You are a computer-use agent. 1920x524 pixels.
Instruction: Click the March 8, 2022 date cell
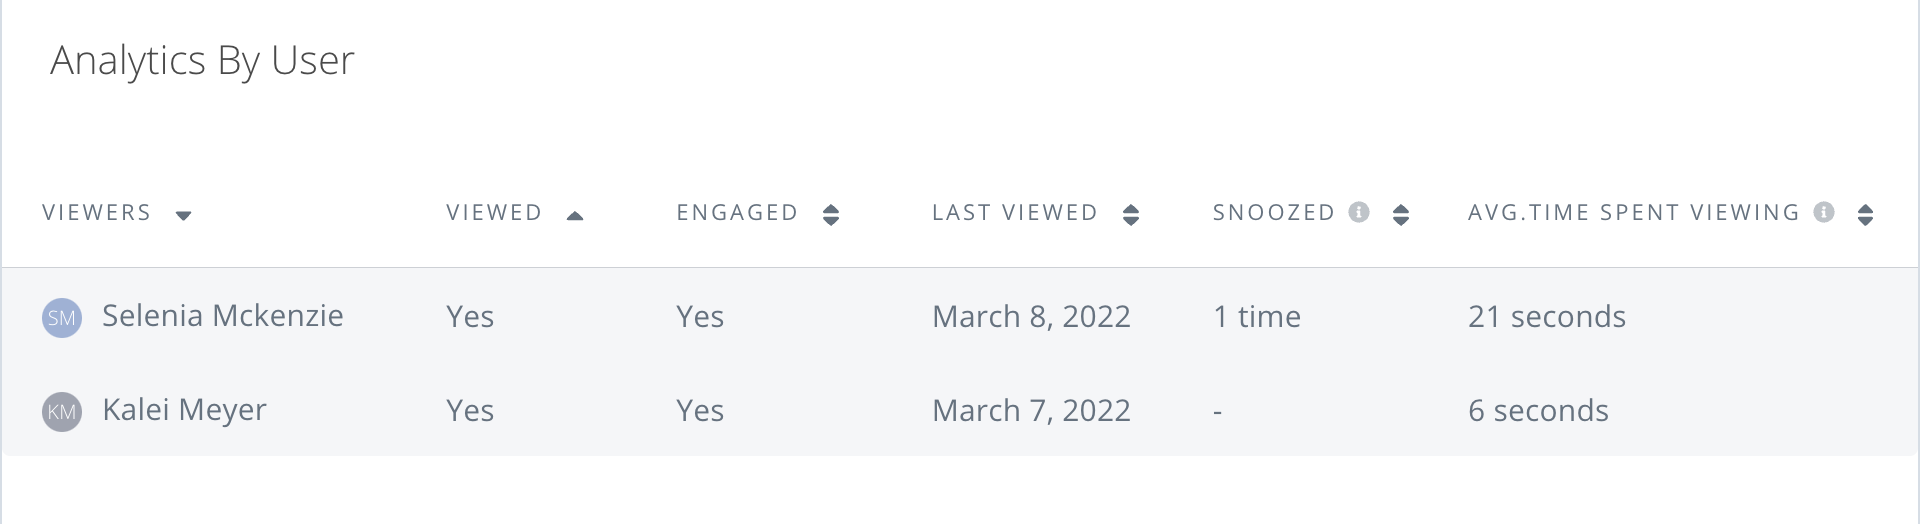pyautogui.click(x=1031, y=317)
